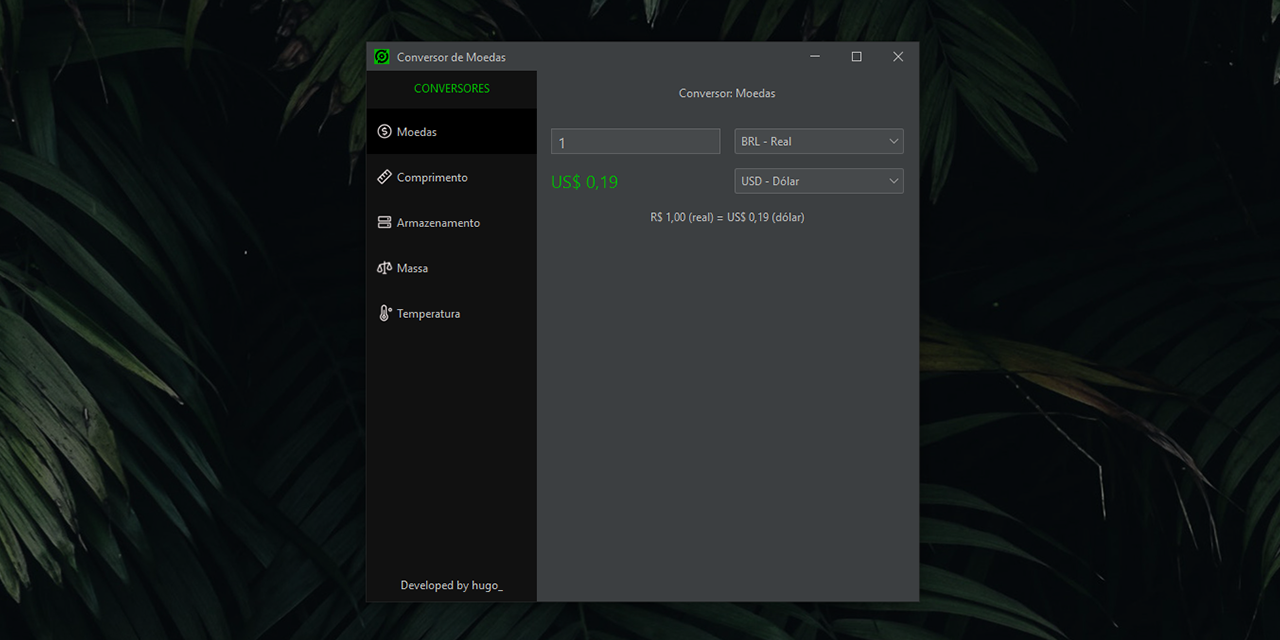The height and width of the screenshot is (640, 1280).
Task: Focus the amount input field showing 1
Action: click(635, 142)
